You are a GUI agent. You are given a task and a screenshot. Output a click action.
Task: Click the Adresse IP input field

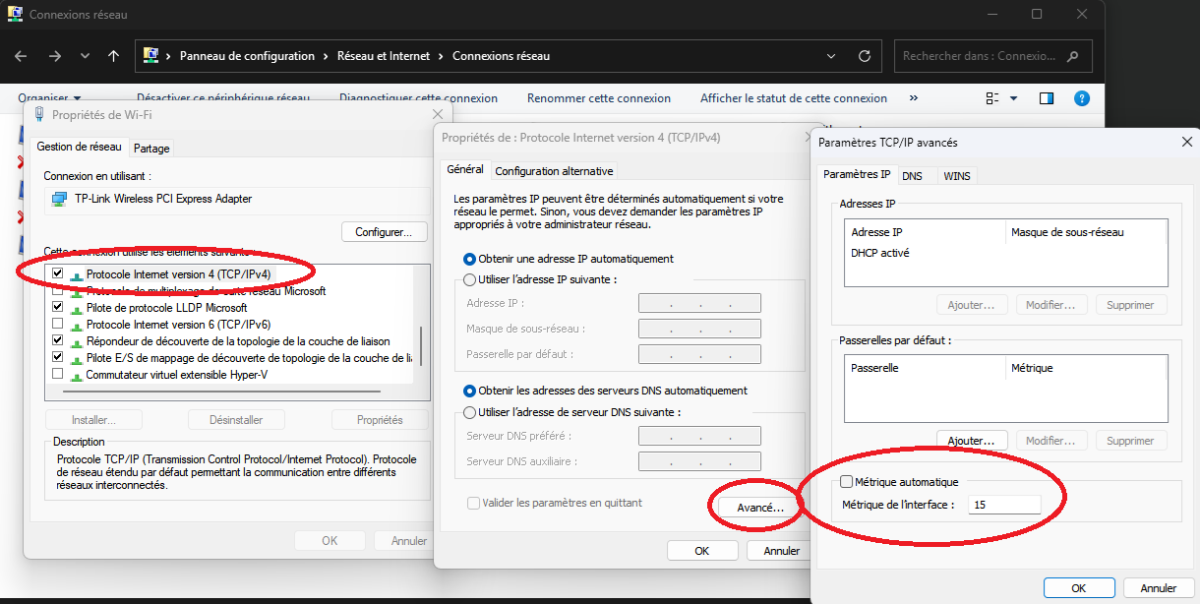click(x=700, y=303)
